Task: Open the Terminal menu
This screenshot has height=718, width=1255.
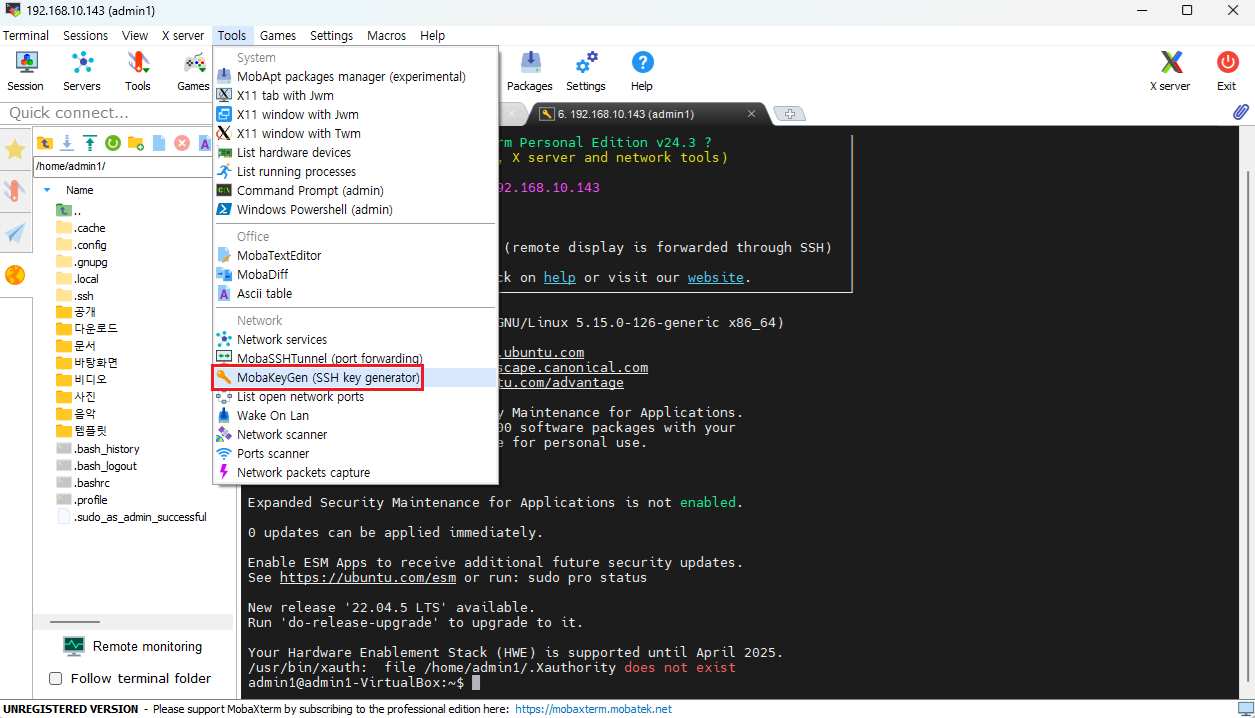Action: coord(25,35)
